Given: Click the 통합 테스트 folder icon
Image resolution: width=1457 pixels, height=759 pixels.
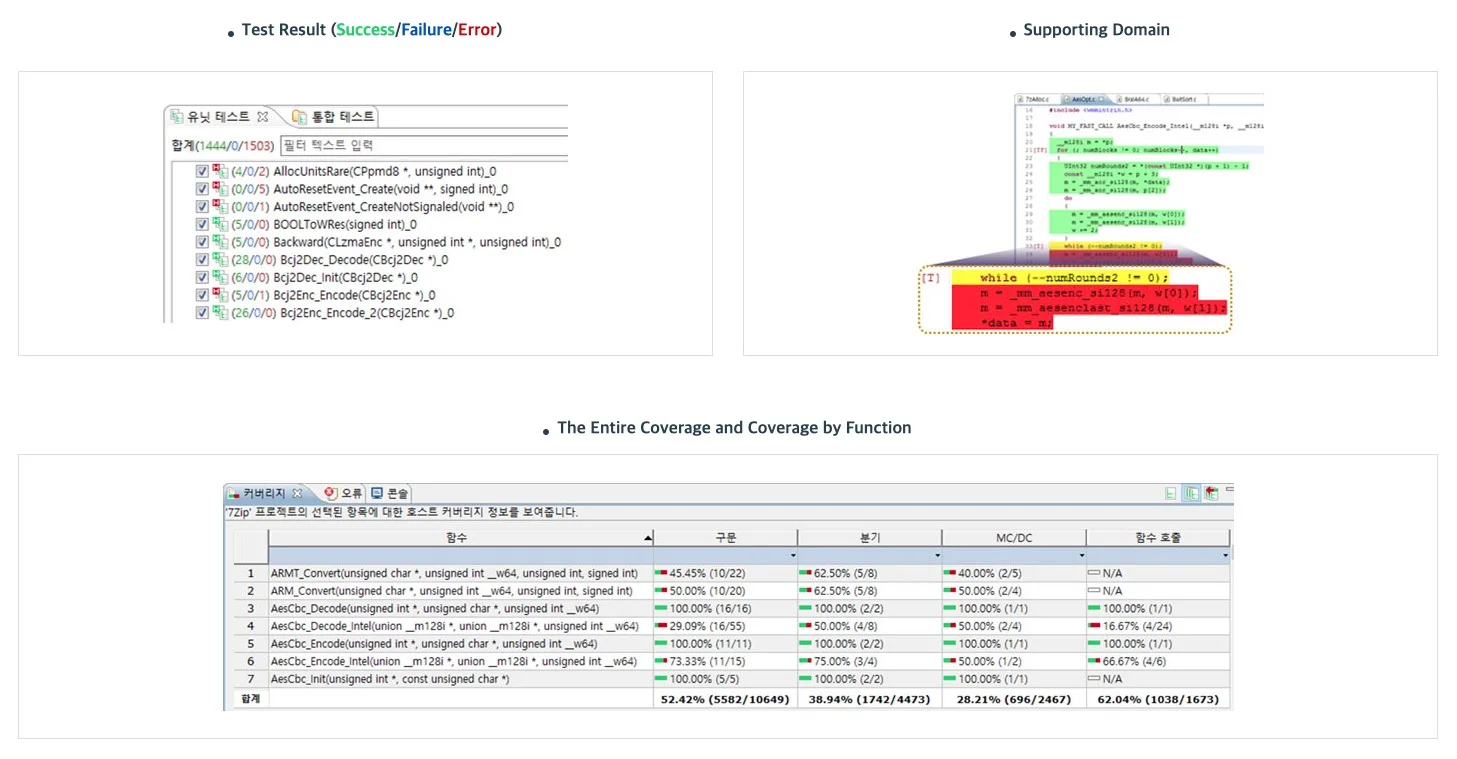Looking at the screenshot, I should (299, 117).
